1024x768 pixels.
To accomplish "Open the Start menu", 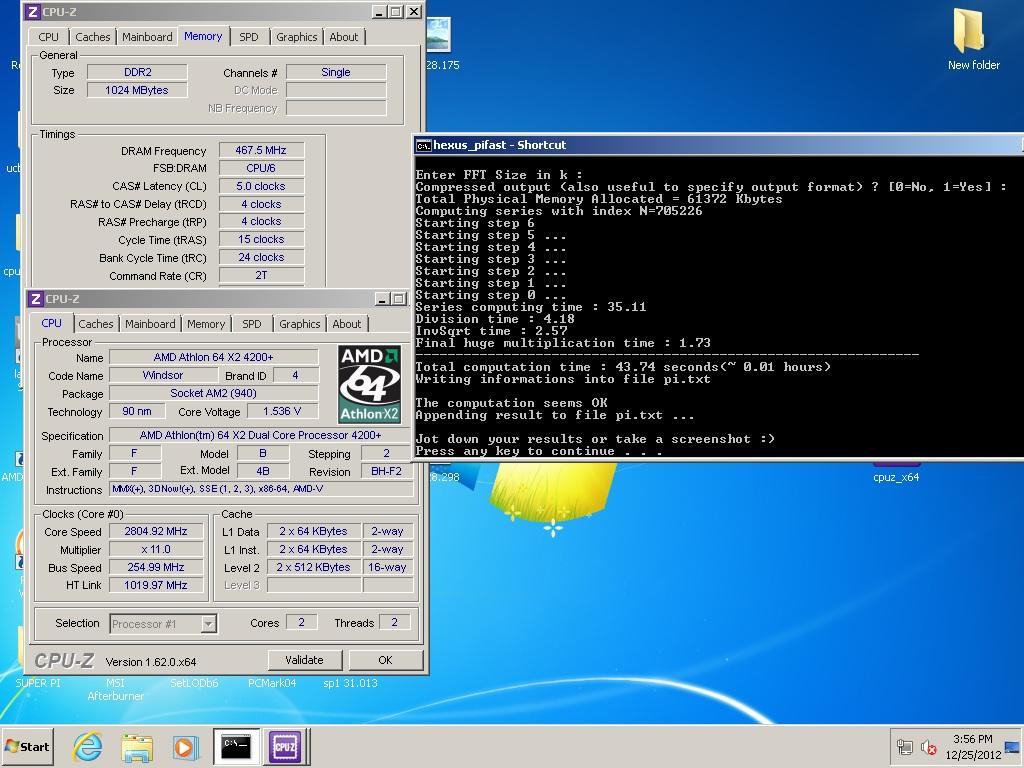I will [x=27, y=746].
